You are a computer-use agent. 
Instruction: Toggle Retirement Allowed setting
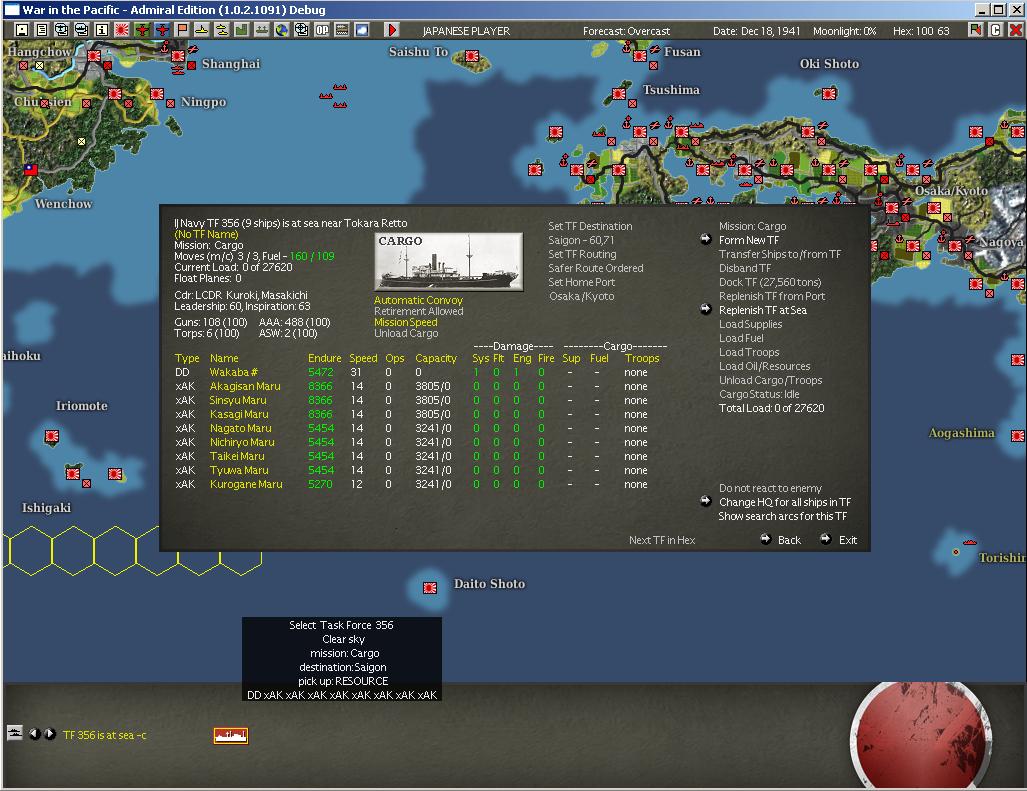[x=419, y=311]
